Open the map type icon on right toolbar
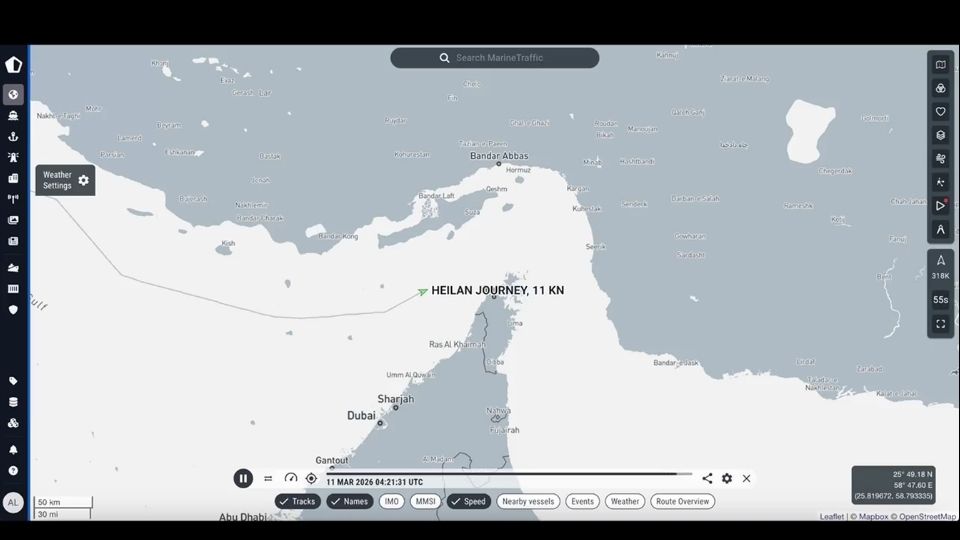Viewport: 960px width, 540px height. [x=940, y=65]
